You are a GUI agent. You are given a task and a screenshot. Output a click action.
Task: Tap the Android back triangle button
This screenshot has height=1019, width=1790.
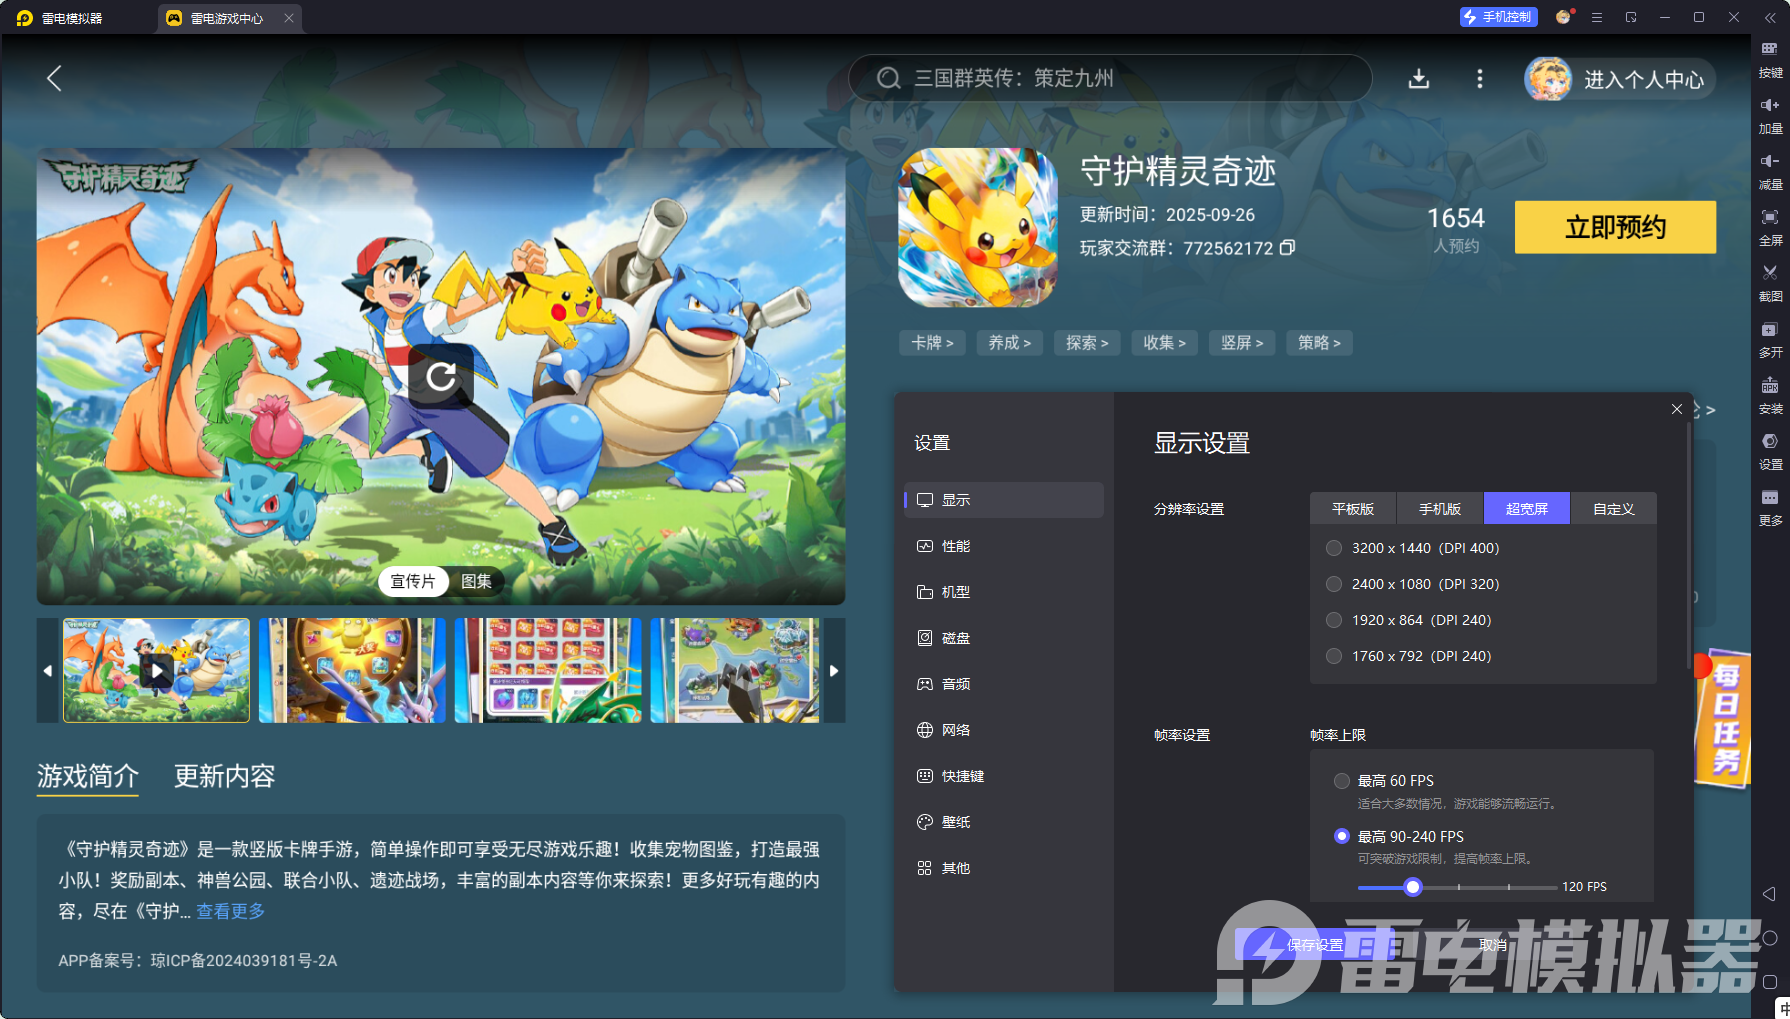point(1769,894)
